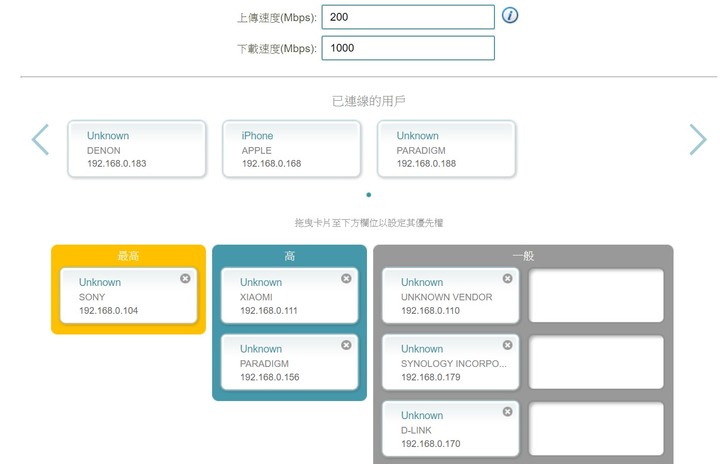
Task: Select the PARADIGM card 192.168.0.188
Action: tap(446, 149)
